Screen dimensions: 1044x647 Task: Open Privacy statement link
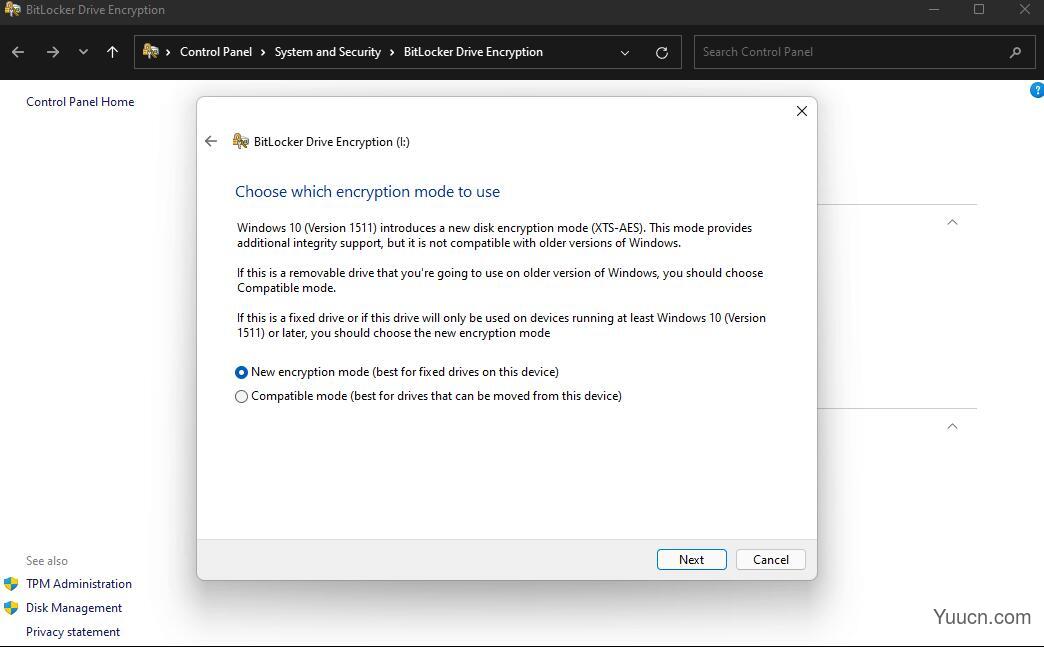click(x=73, y=632)
